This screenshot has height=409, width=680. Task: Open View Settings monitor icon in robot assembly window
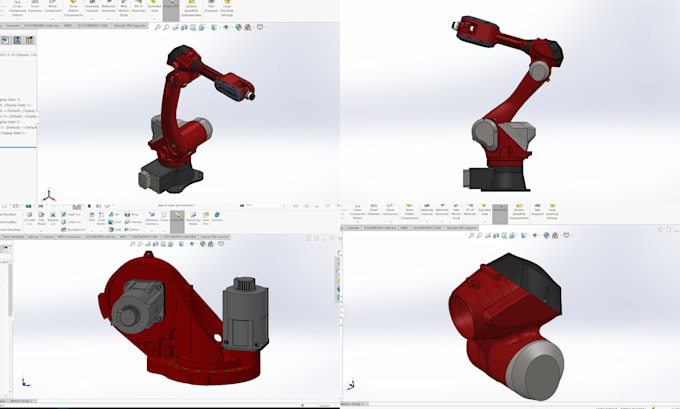click(x=260, y=27)
